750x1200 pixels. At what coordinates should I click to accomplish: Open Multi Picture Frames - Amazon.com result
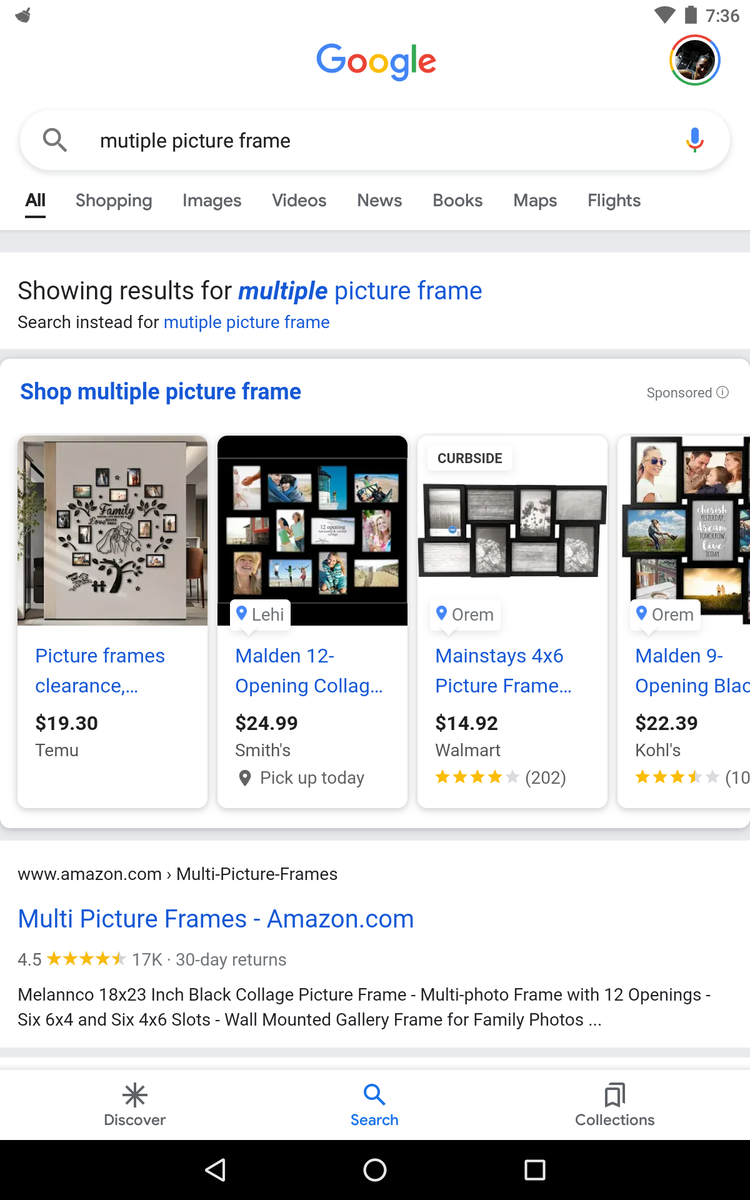tap(216, 919)
